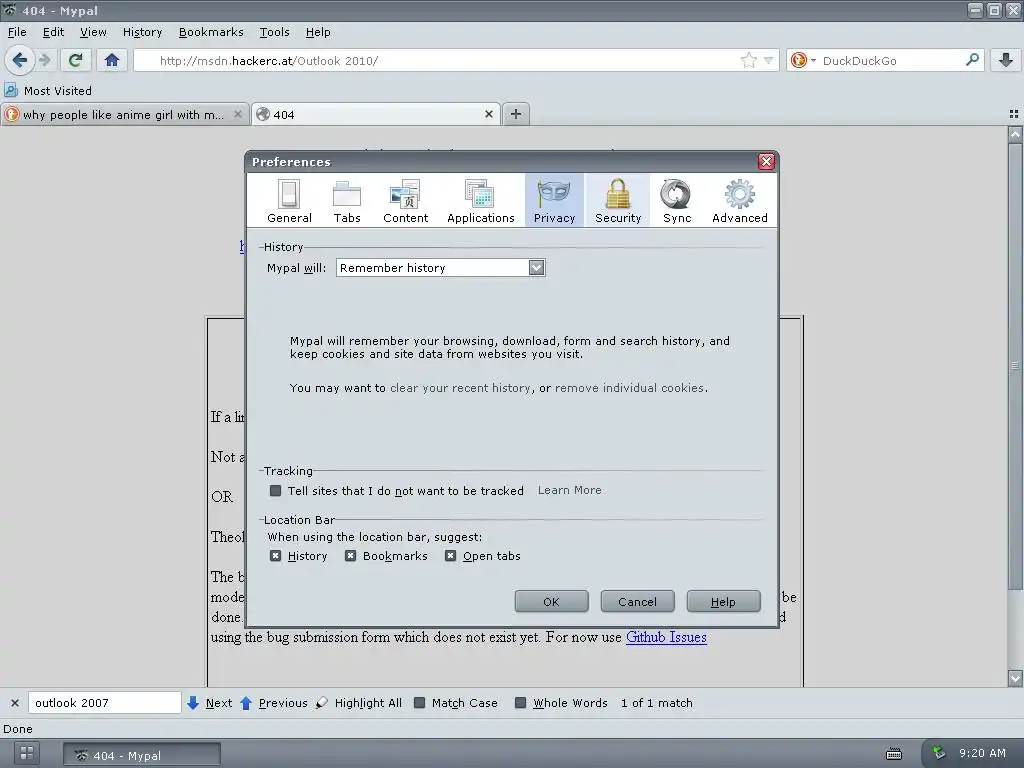Open the Sync preferences pane
This screenshot has height=768, width=1024.
tap(677, 201)
